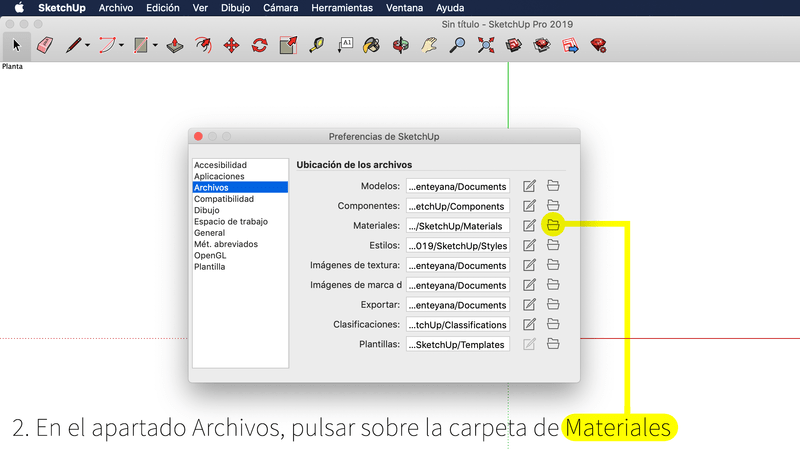Open the 3D Warehouse icon

(x=514, y=45)
